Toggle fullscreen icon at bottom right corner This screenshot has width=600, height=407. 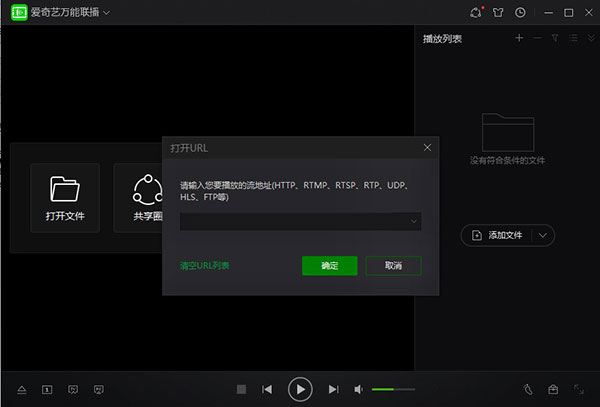coord(579,389)
